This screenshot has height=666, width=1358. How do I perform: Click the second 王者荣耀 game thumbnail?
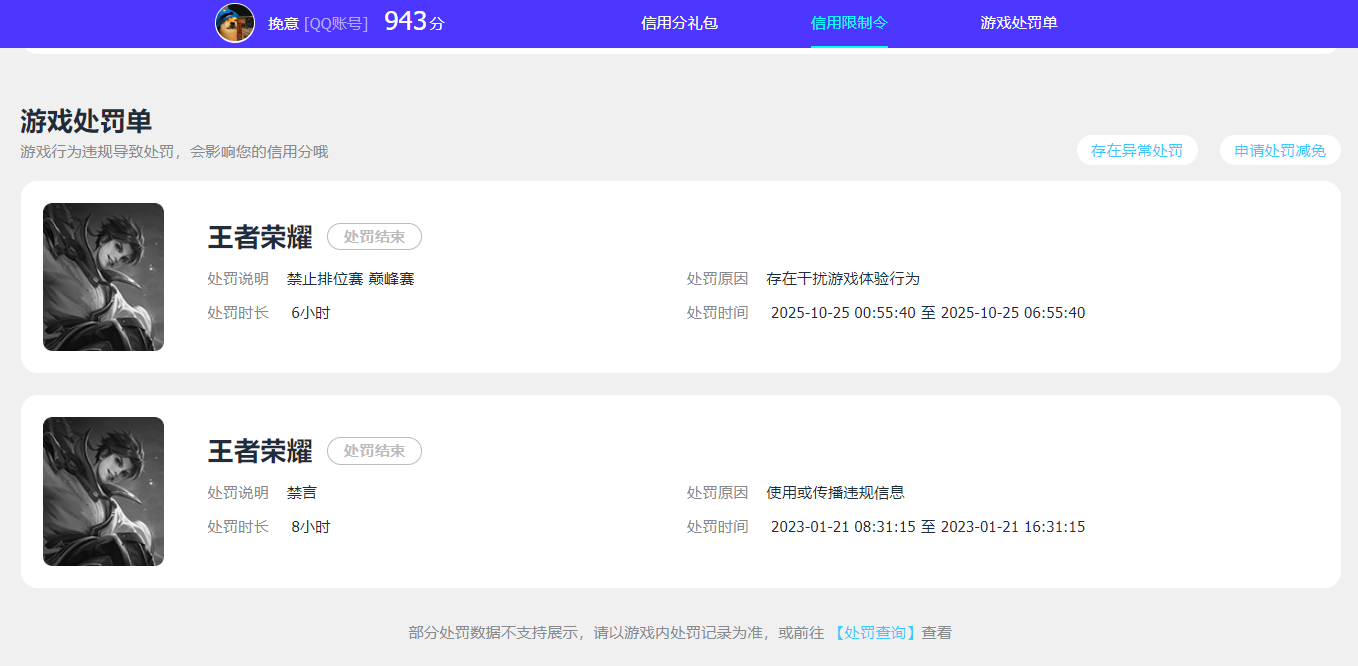pos(103,491)
